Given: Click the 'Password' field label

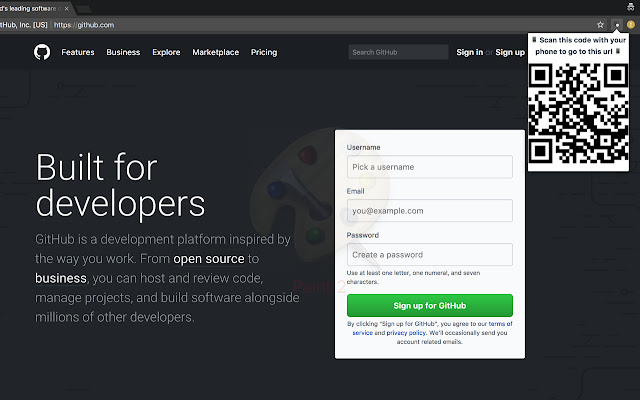Looking at the screenshot, I should [x=362, y=235].
